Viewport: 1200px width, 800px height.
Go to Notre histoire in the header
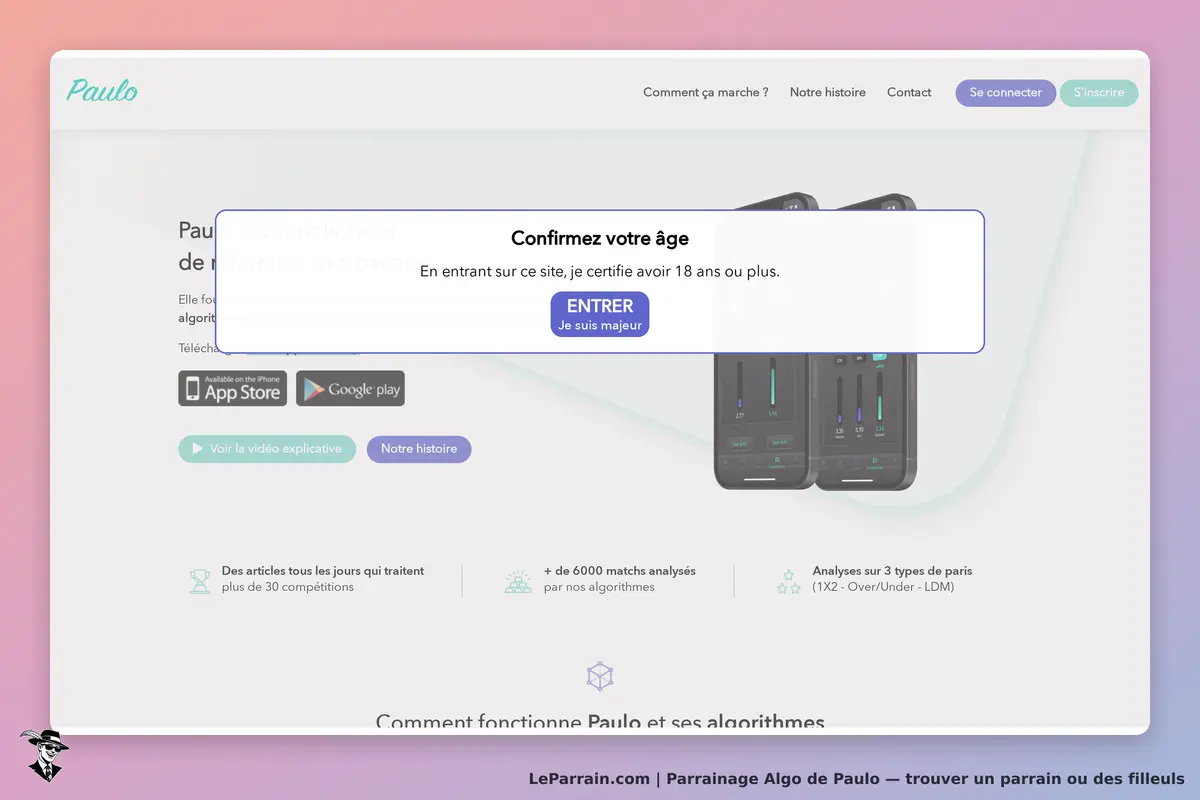click(x=828, y=92)
